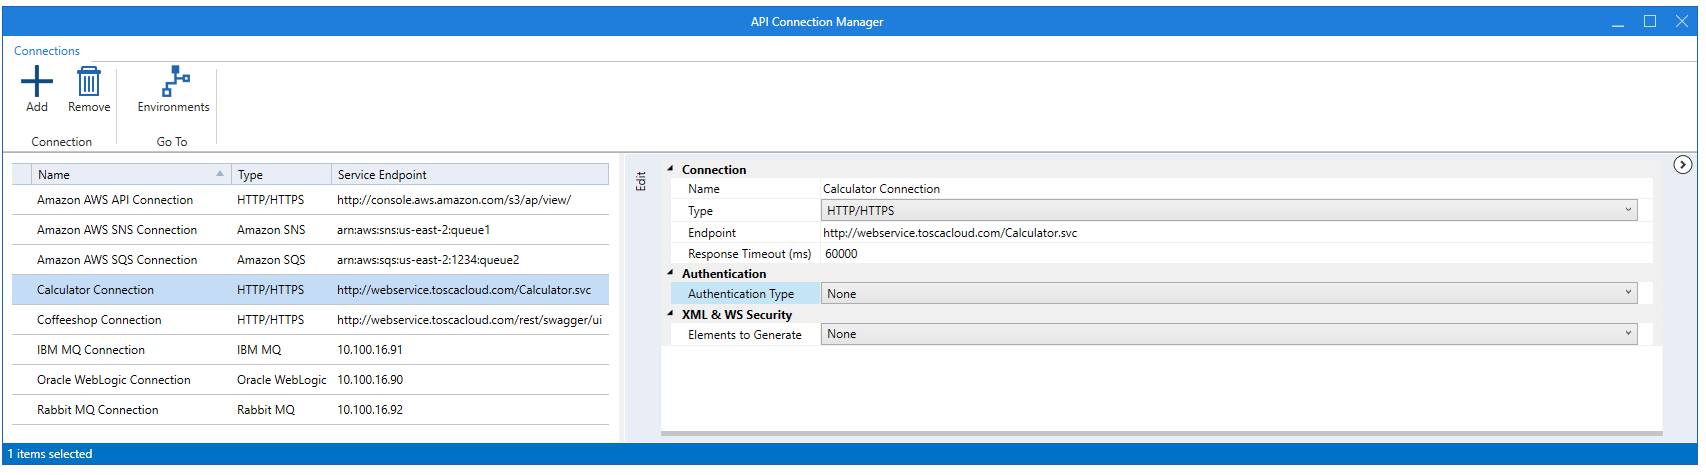
Task: Select the Coffeeshop Connection row
Action: pyautogui.click(x=99, y=320)
